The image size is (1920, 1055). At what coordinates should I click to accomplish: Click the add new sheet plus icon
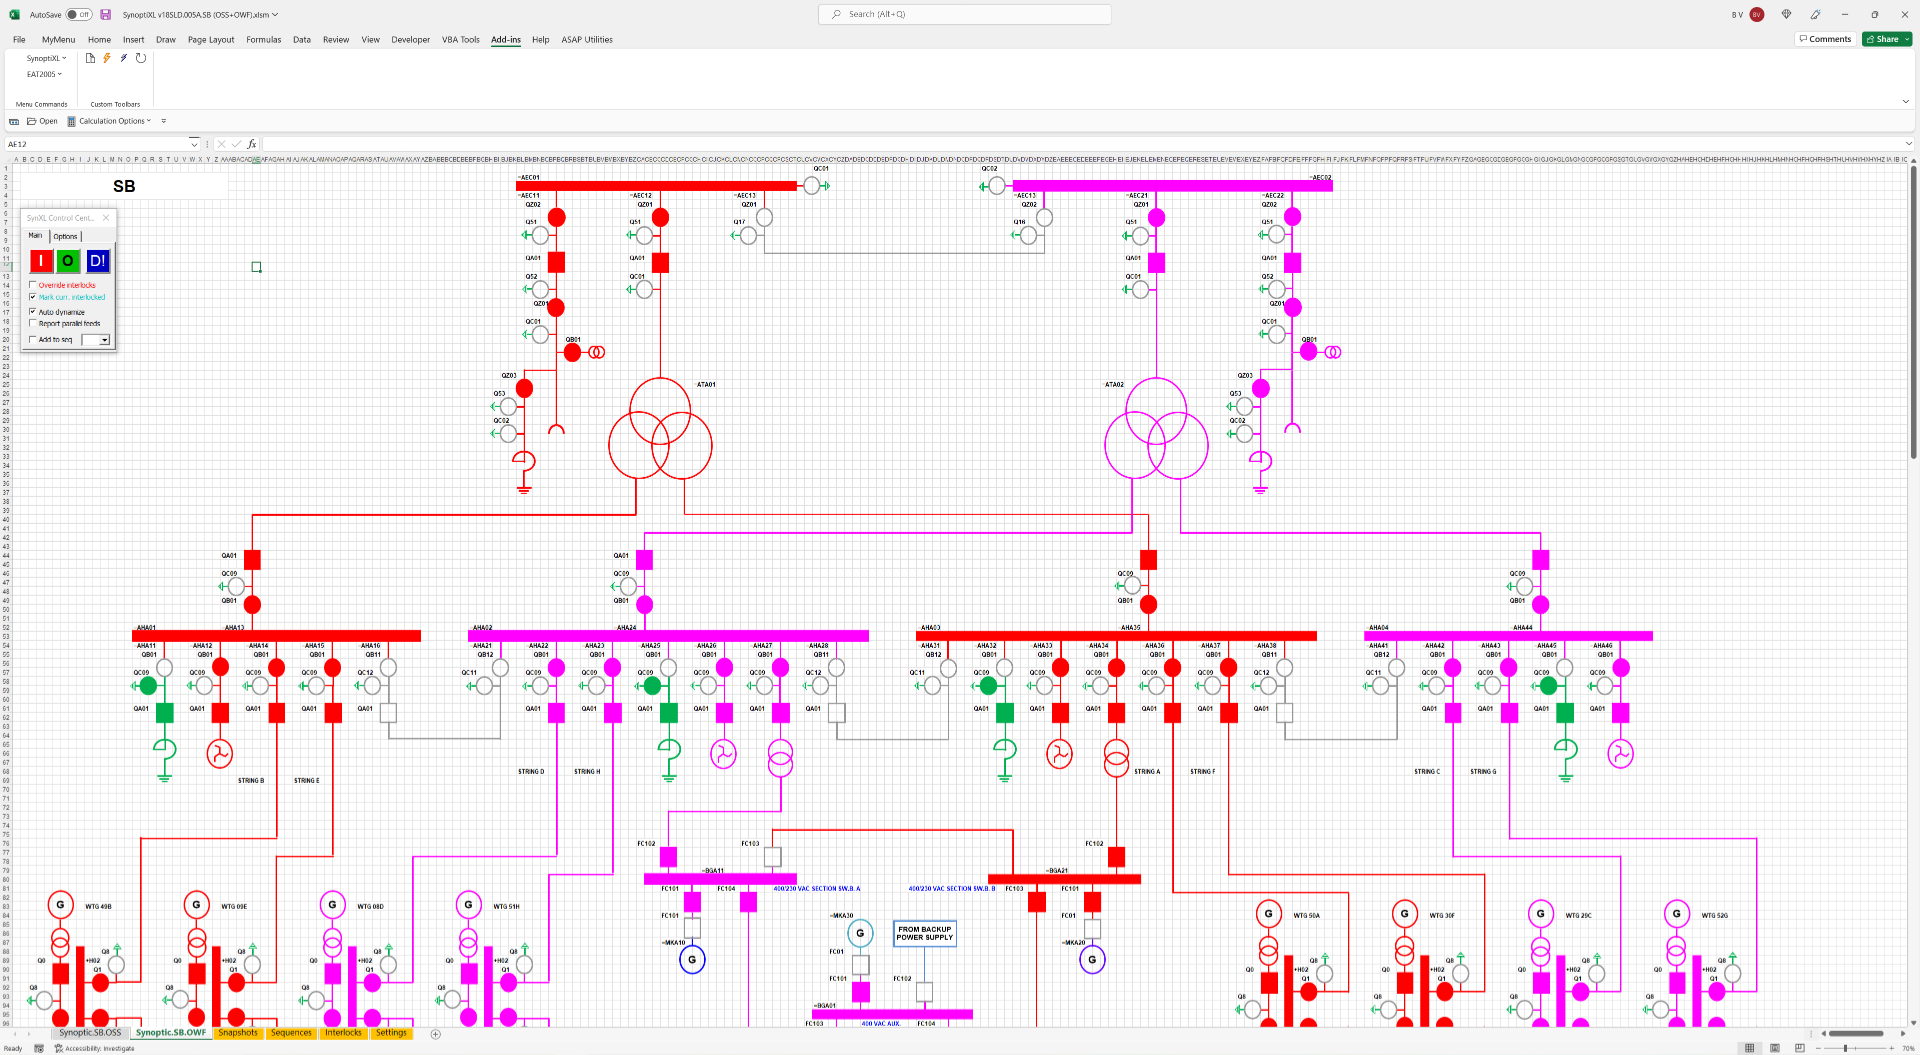tap(435, 1034)
